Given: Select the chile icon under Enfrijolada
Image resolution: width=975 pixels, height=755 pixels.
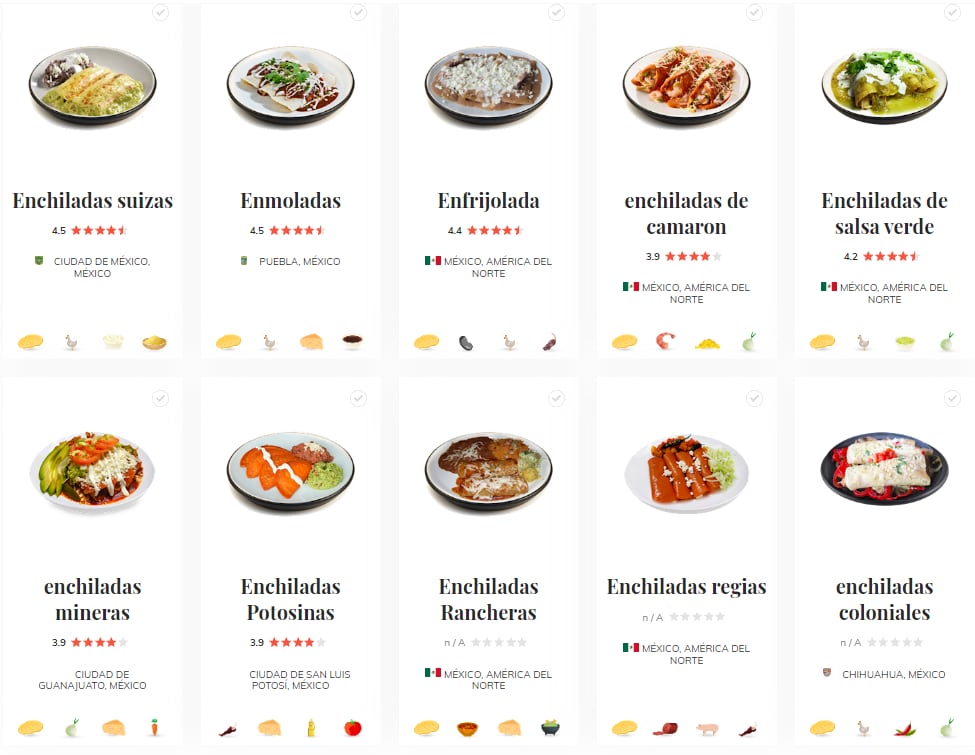Looking at the screenshot, I should 549,341.
